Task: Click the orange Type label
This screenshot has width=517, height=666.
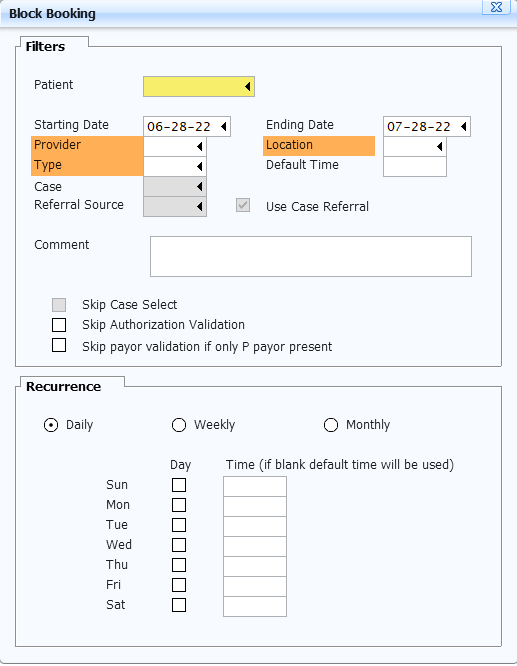Action: coord(87,166)
